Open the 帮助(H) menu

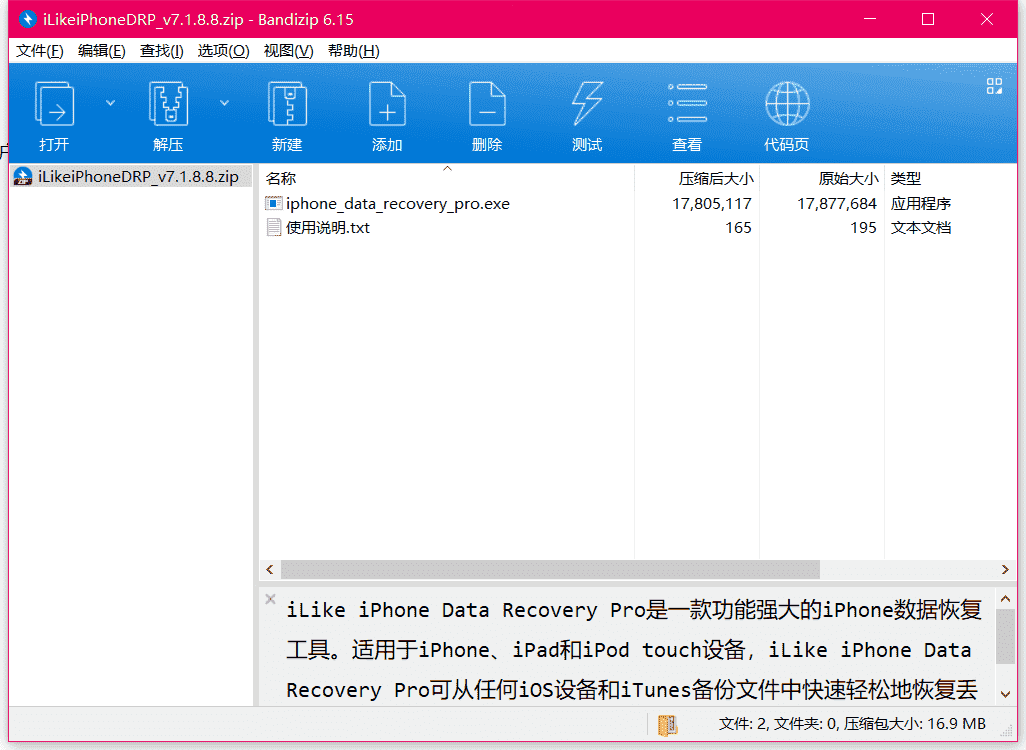pos(353,51)
